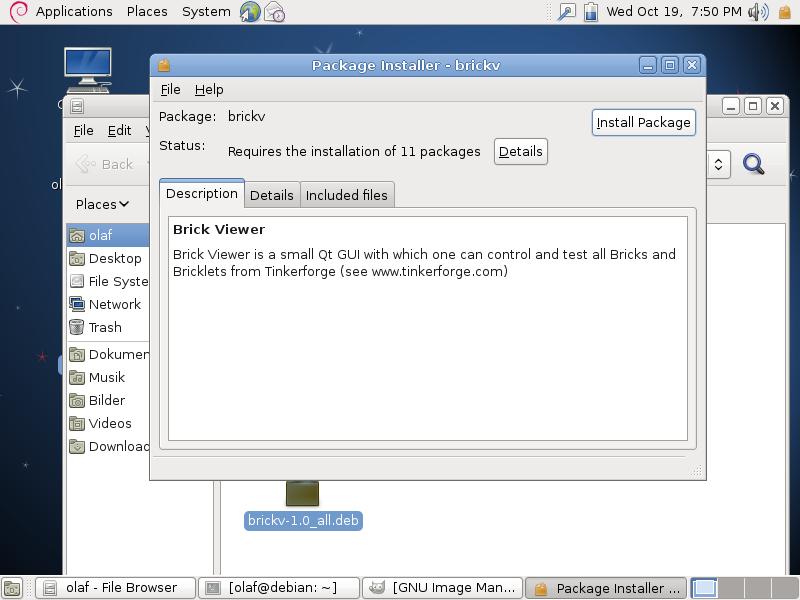Click the search magnifier icon in File Browser
Image resolution: width=800 pixels, height=600 pixels.
(754, 164)
